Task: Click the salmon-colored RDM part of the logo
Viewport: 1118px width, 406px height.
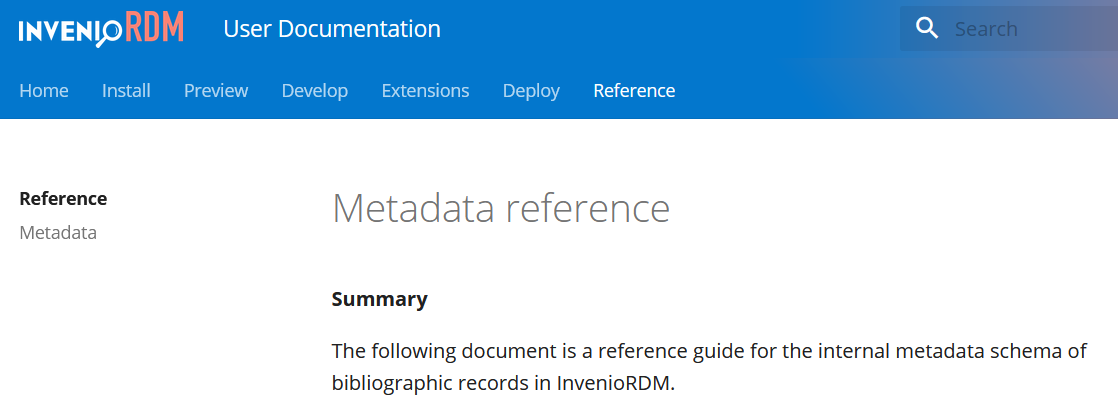Action: tap(156, 28)
